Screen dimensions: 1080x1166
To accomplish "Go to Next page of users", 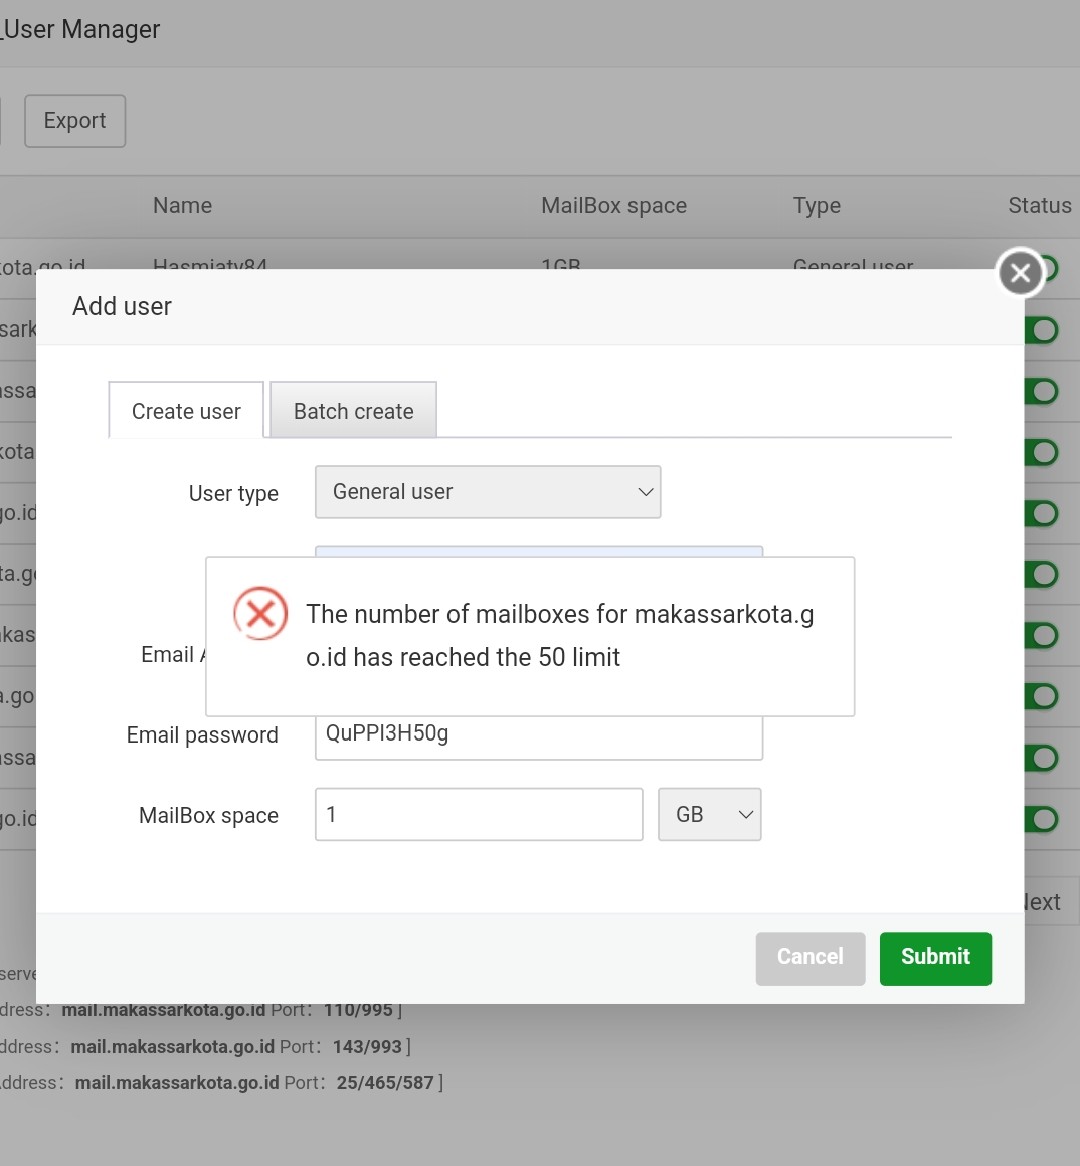I will [x=1043, y=902].
